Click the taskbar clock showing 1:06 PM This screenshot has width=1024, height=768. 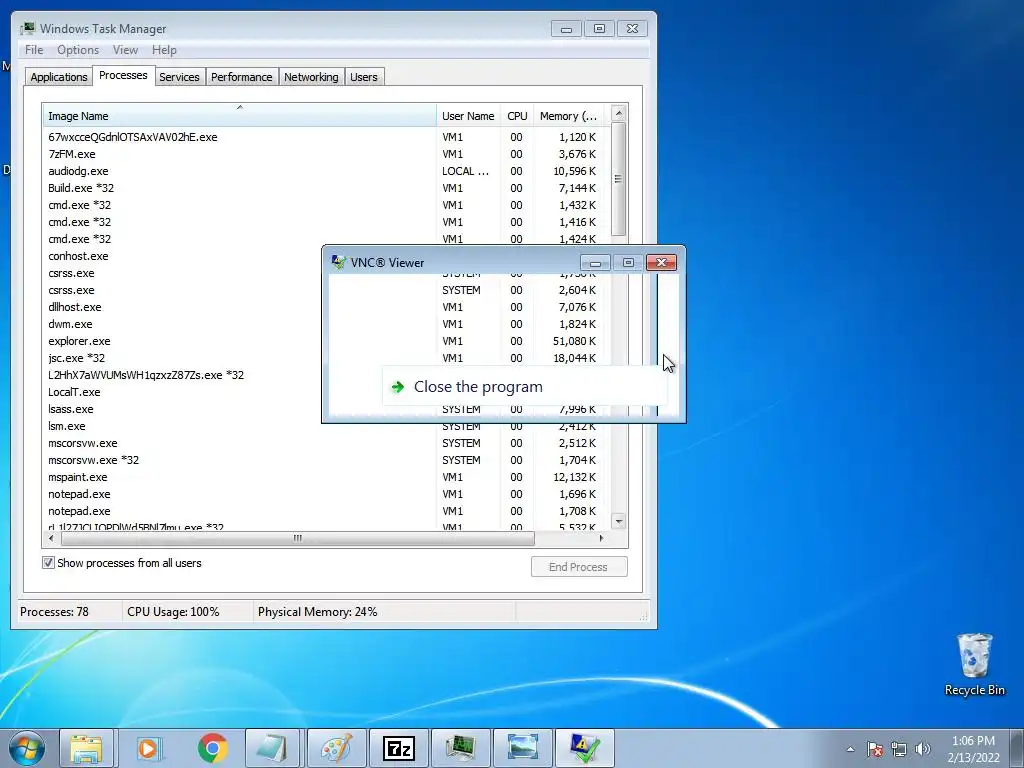(x=973, y=749)
